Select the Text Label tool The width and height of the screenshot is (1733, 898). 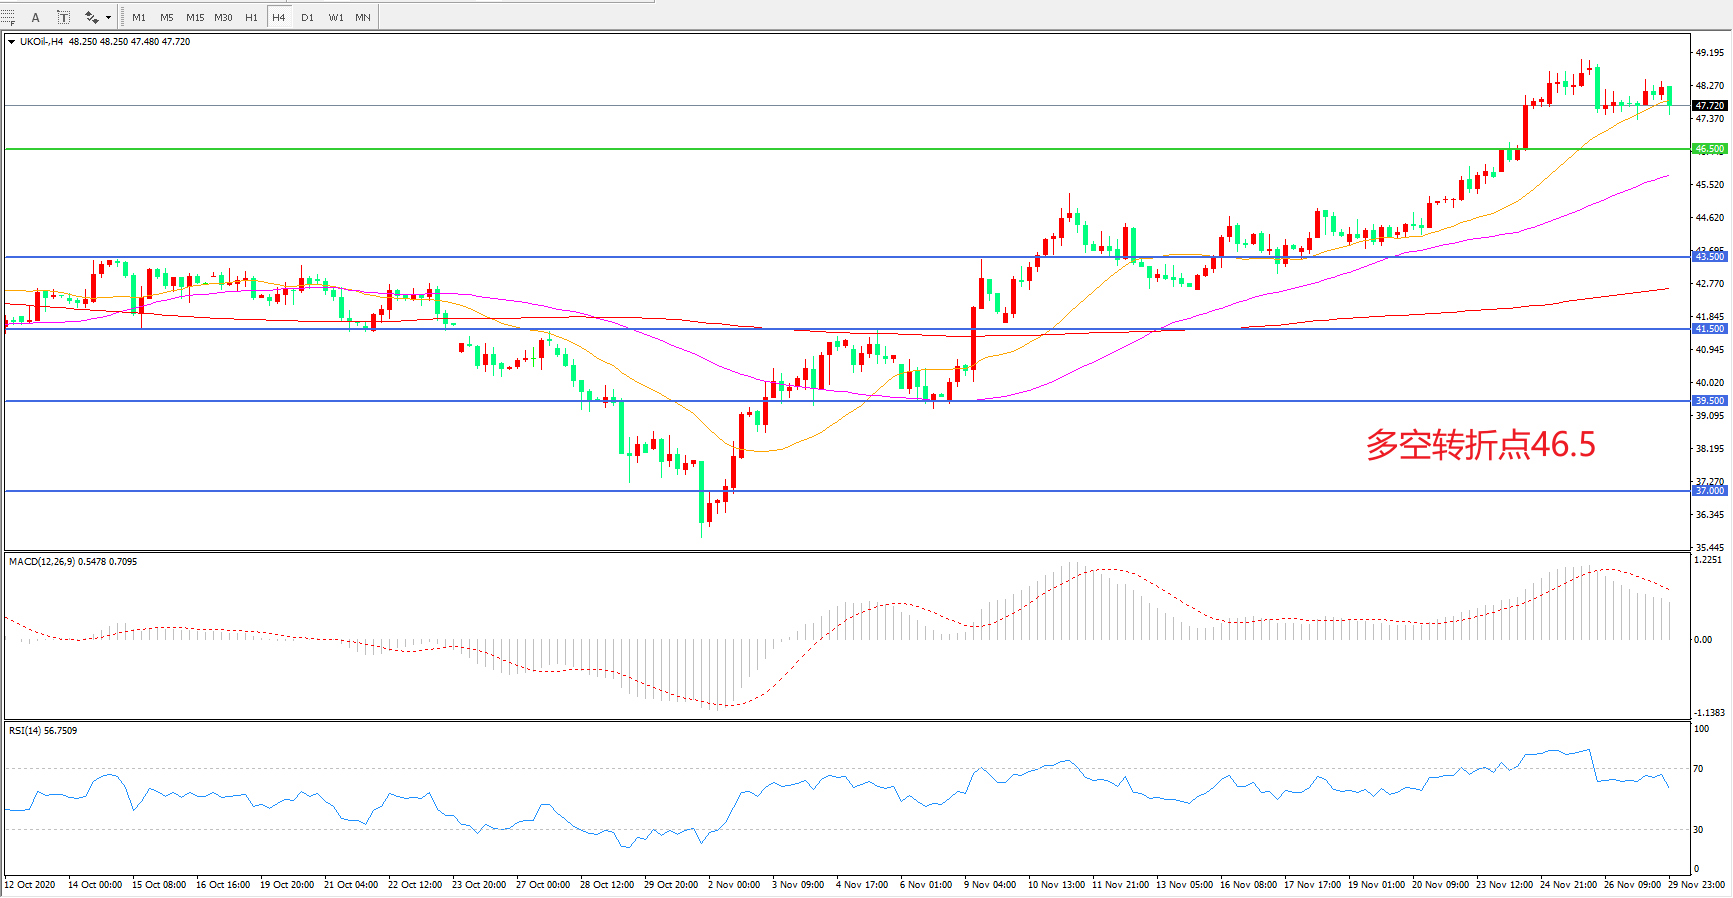tap(63, 17)
